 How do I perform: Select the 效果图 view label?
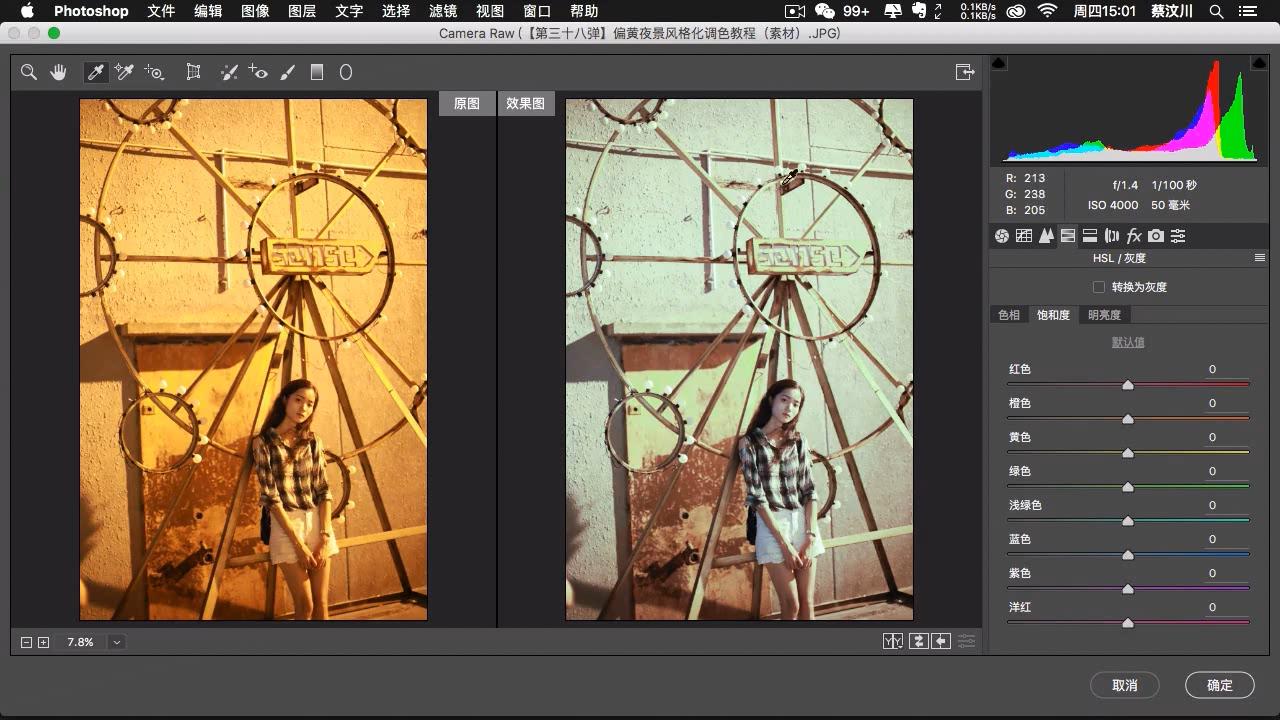click(526, 103)
